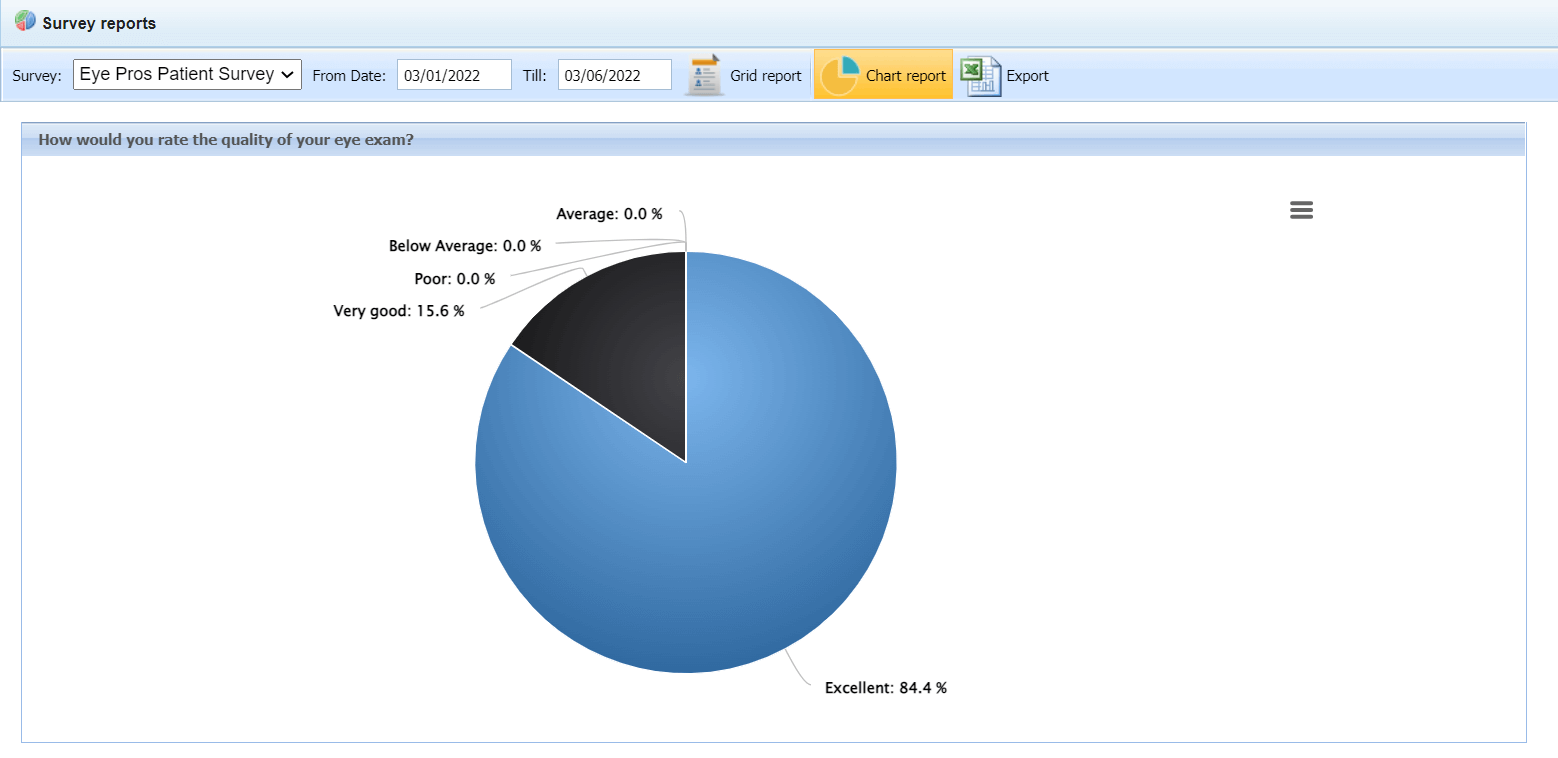Image resolution: width=1558 pixels, height=758 pixels.
Task: Click the 'Below Average: 0.0 %' label
Action: coord(465,246)
